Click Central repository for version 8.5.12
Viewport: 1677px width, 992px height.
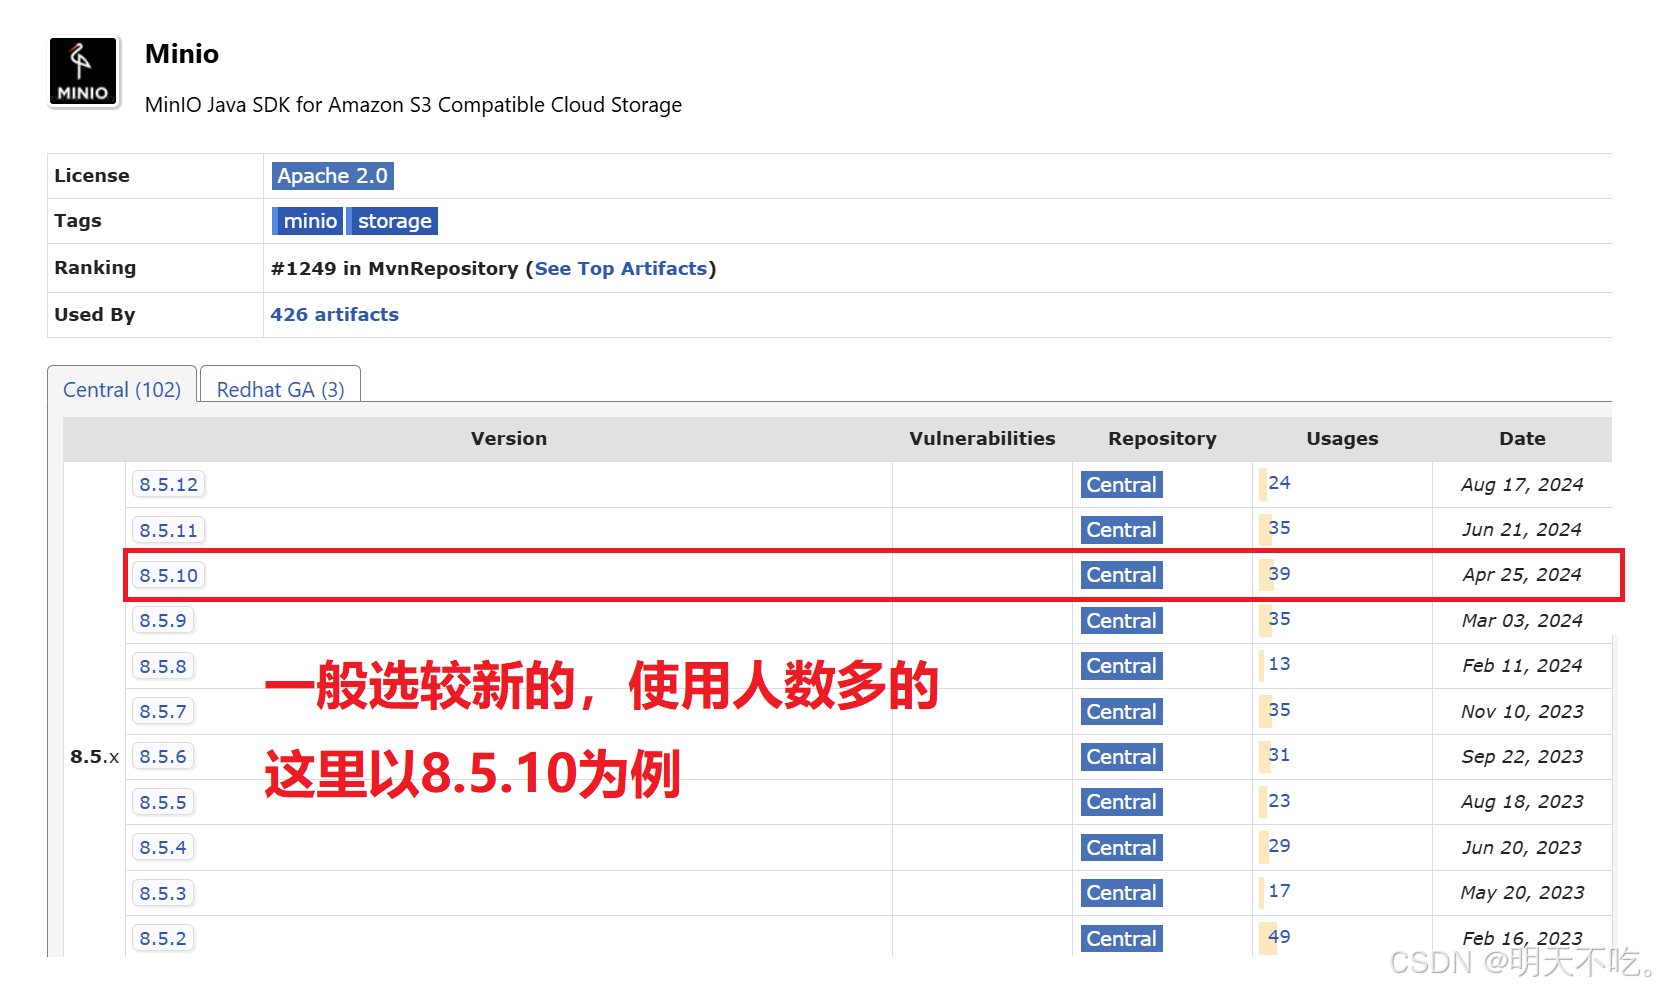[x=1121, y=485]
